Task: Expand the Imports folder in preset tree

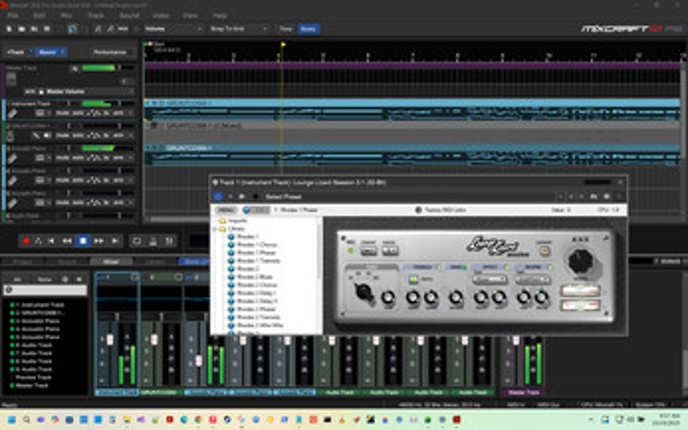Action: coord(222,222)
